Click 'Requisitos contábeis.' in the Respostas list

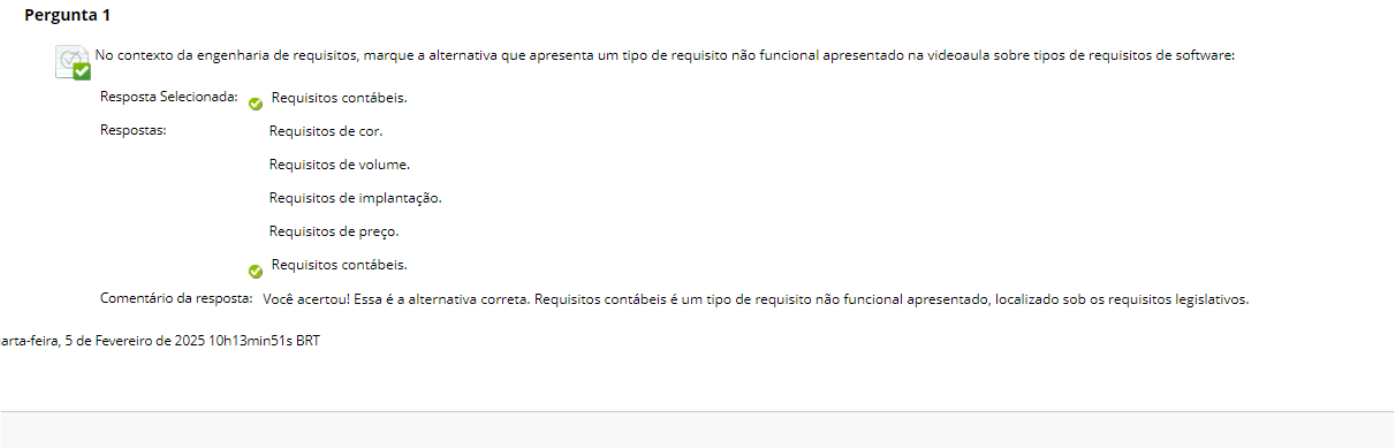coord(339,264)
